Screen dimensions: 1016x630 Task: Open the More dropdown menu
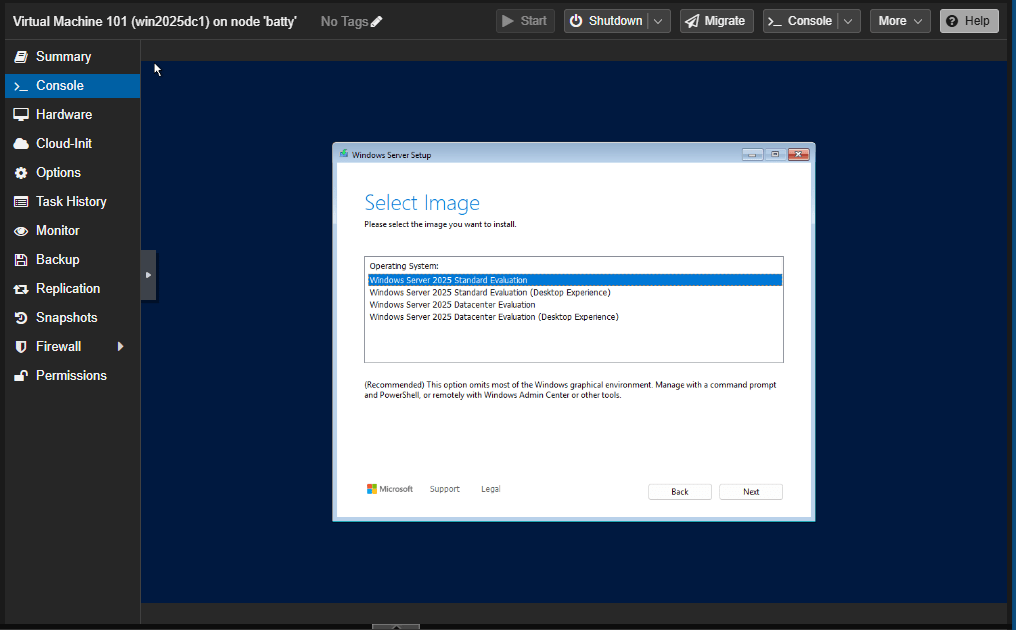[x=900, y=21]
